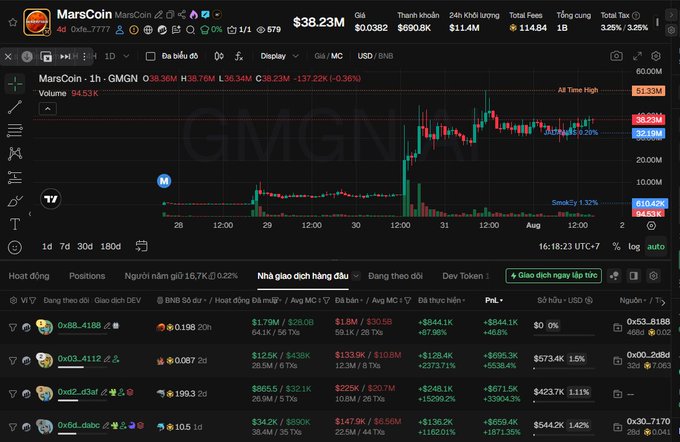Expand Nhà giao dịch hàng đầu dropdown arrow

(356, 276)
